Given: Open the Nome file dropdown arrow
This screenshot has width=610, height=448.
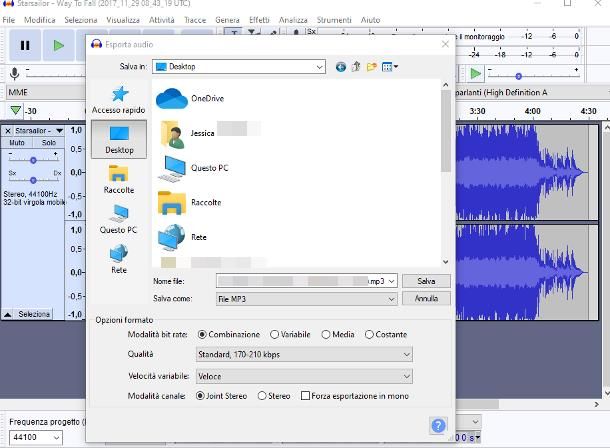Looking at the screenshot, I should [x=391, y=281].
